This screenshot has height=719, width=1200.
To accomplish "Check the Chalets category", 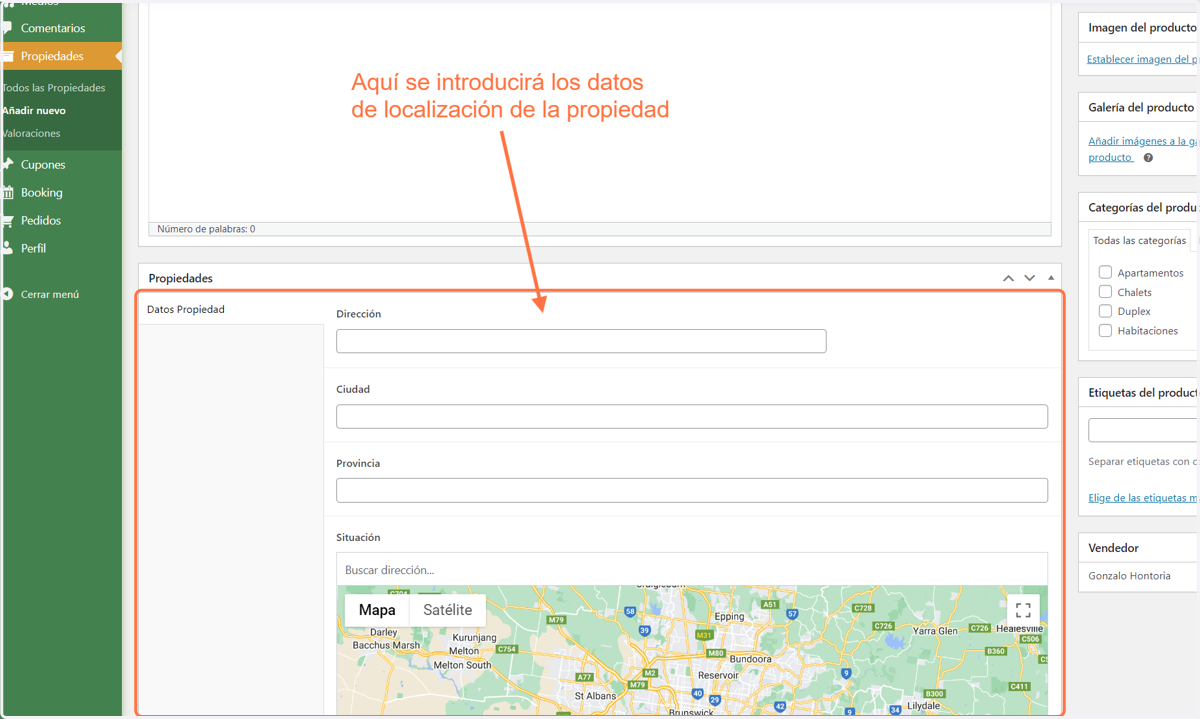I will (x=1105, y=291).
